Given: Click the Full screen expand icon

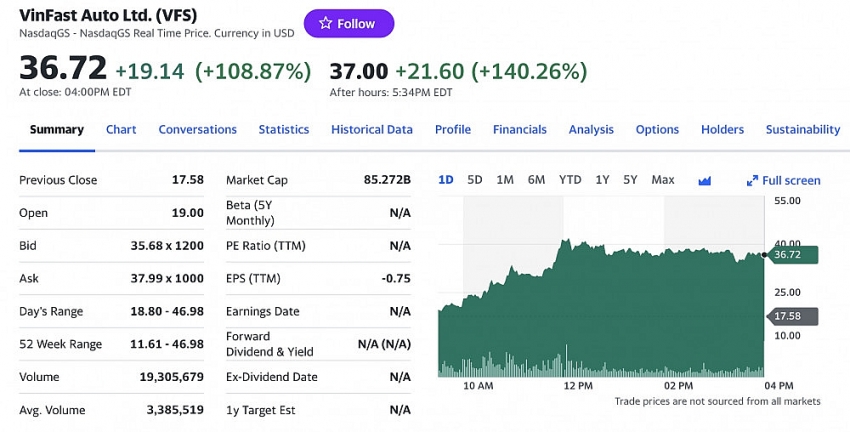Looking at the screenshot, I should [753, 181].
